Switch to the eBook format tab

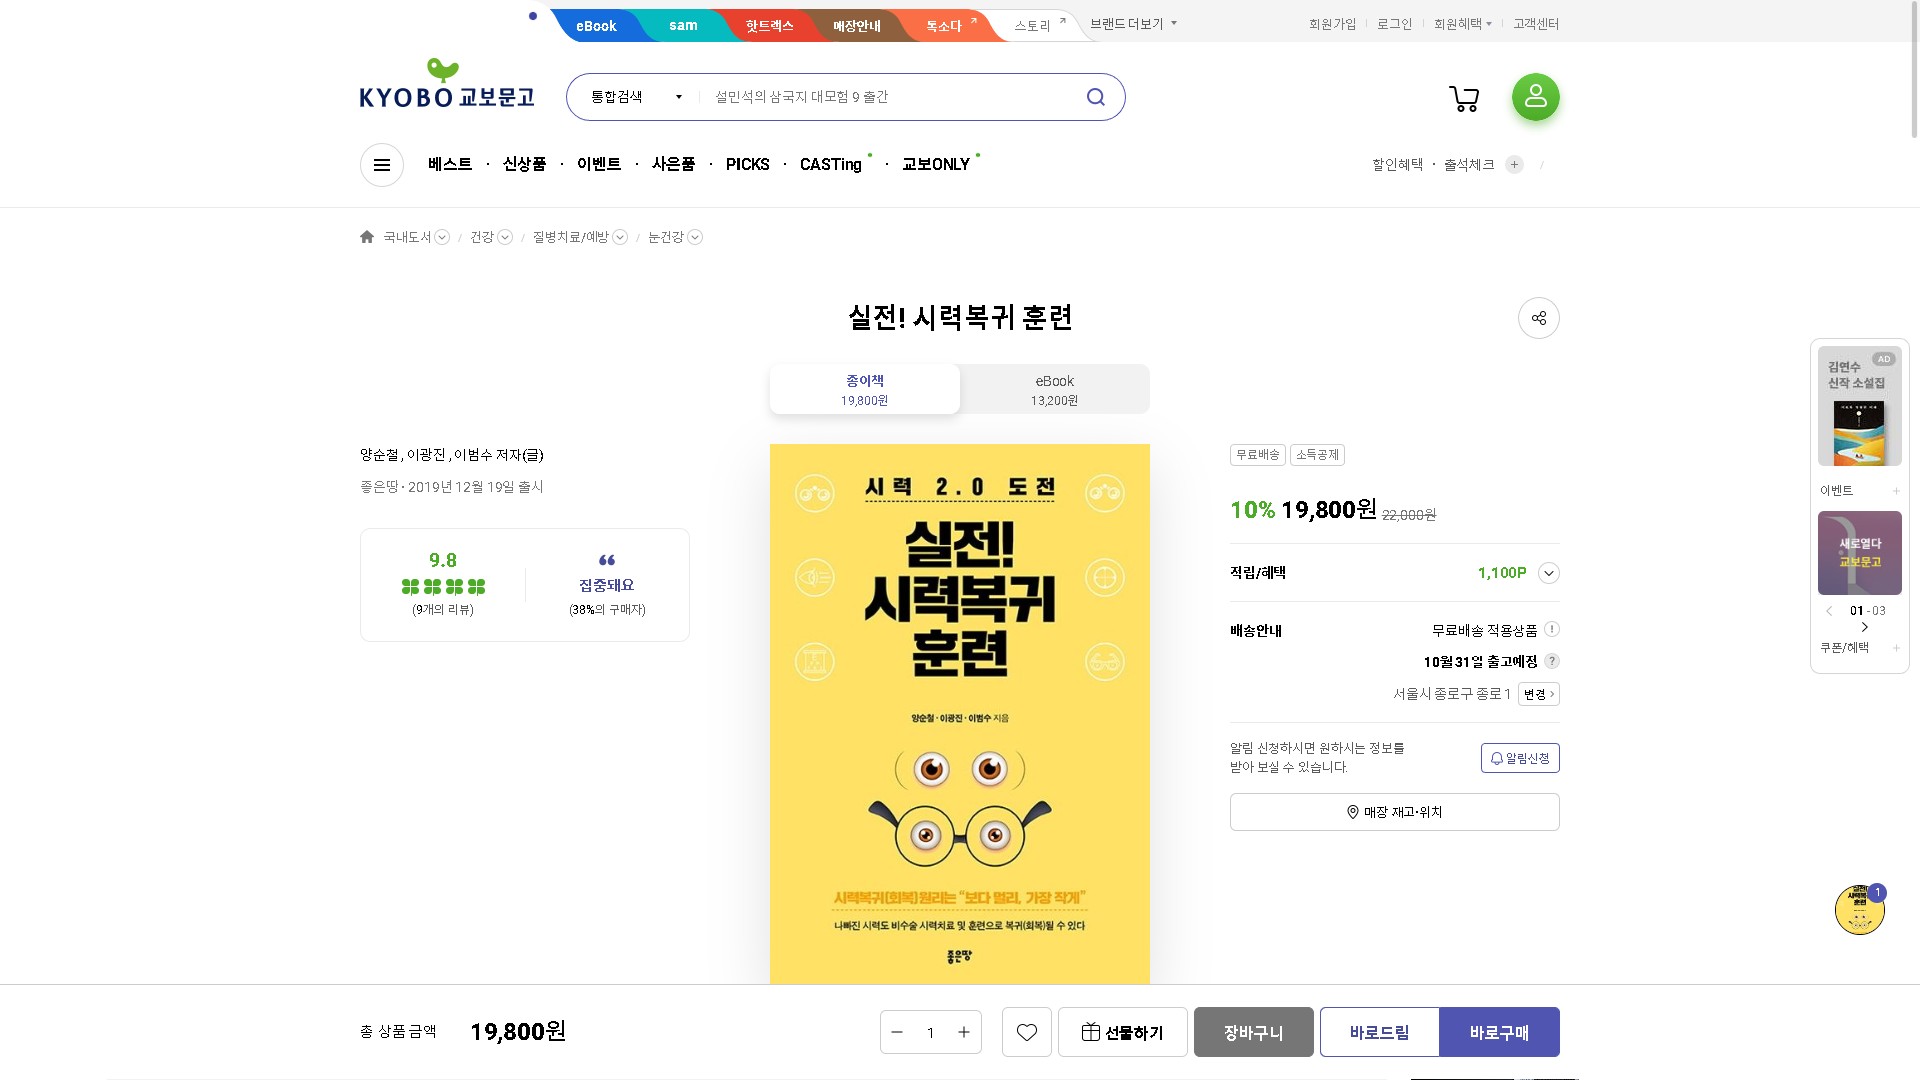pyautogui.click(x=1054, y=390)
